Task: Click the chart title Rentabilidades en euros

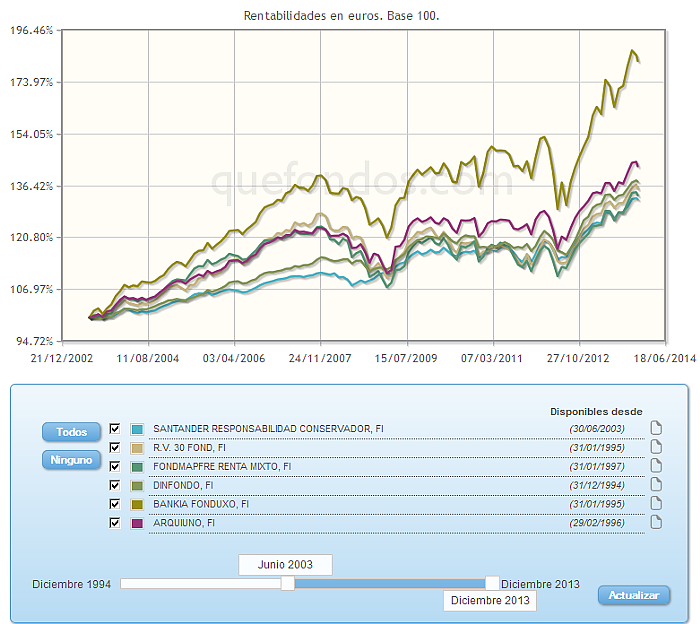Action: point(342,16)
